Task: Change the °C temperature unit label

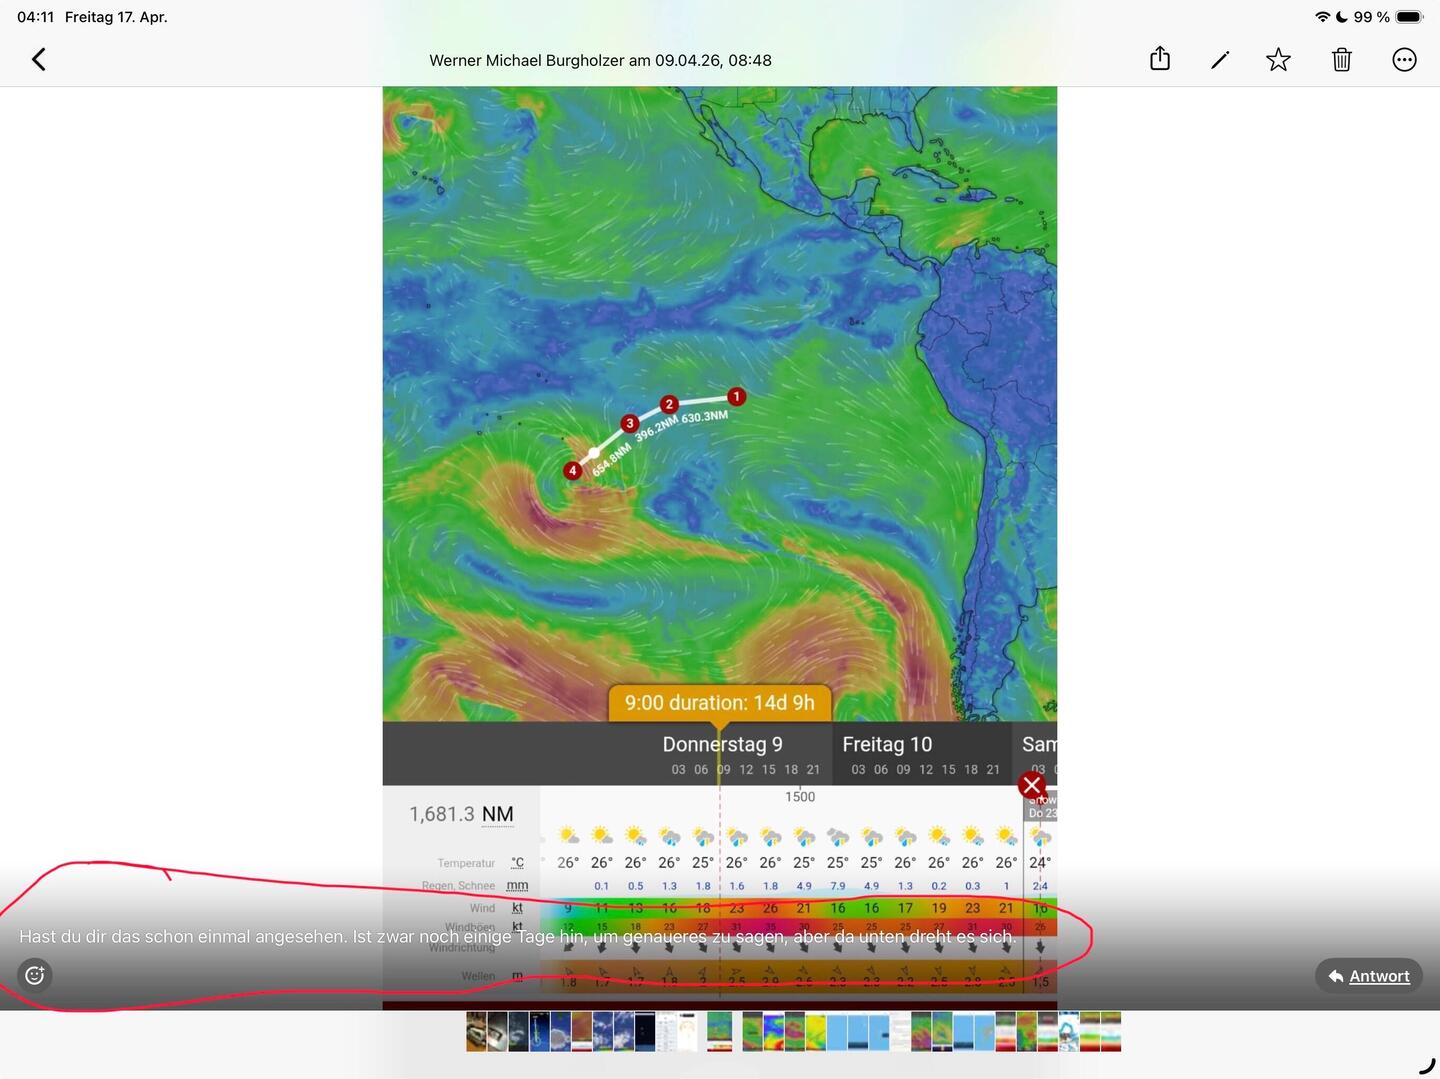Action: point(517,863)
